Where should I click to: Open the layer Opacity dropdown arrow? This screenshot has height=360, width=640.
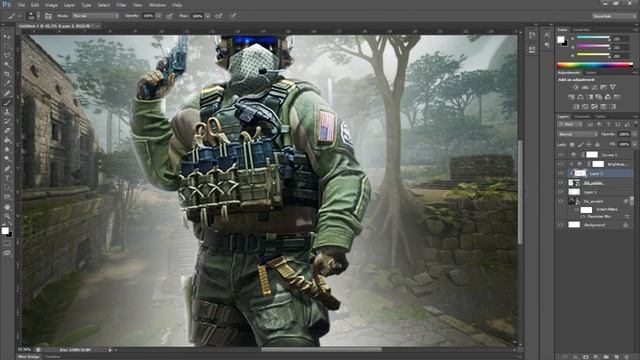(634, 134)
